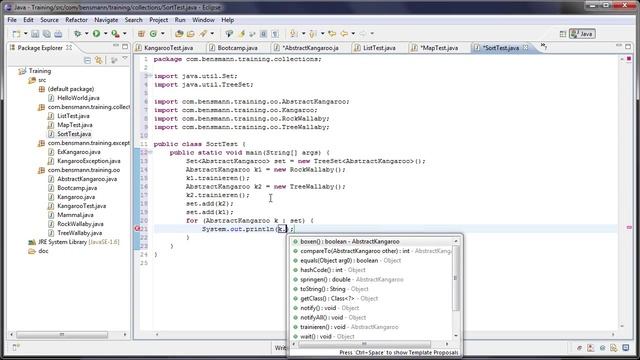Click the Print toolbar icon
The image size is (640, 360).
click(58, 34)
